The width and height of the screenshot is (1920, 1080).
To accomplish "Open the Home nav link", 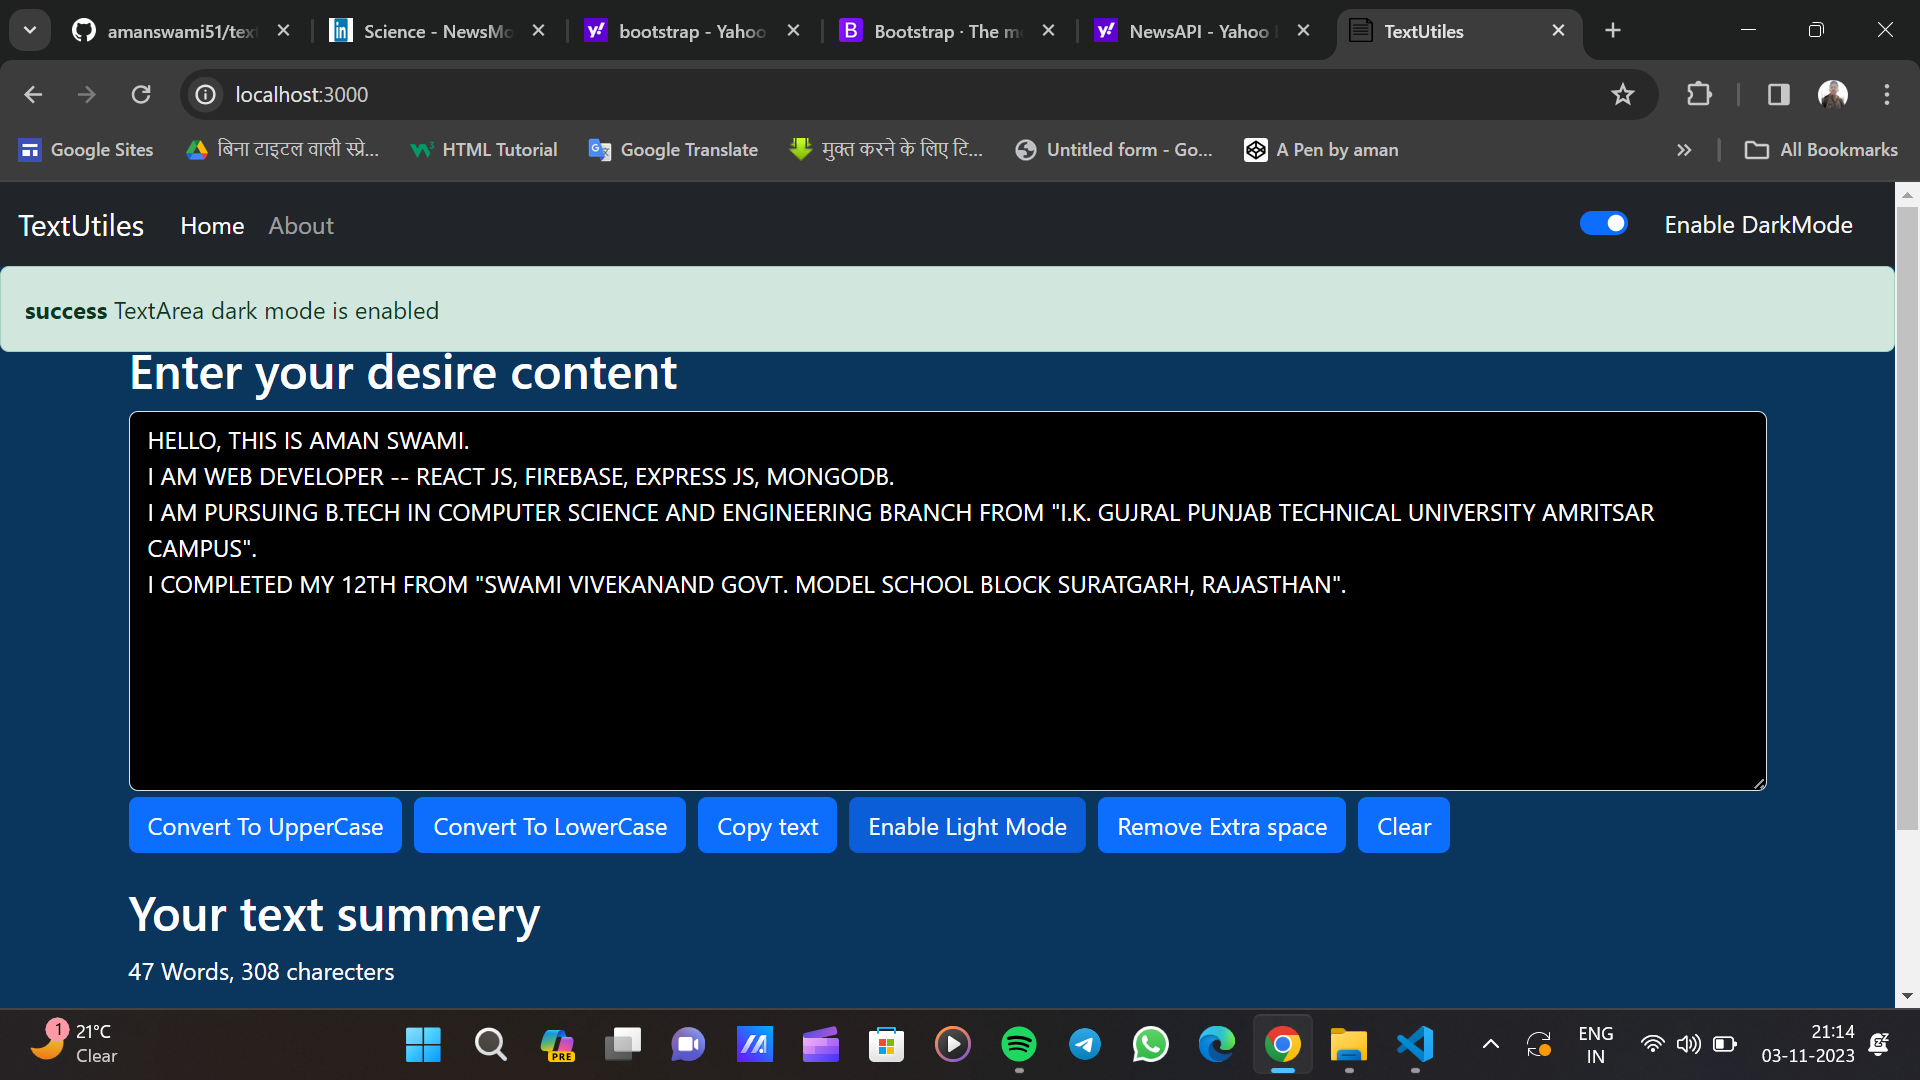I will point(212,226).
